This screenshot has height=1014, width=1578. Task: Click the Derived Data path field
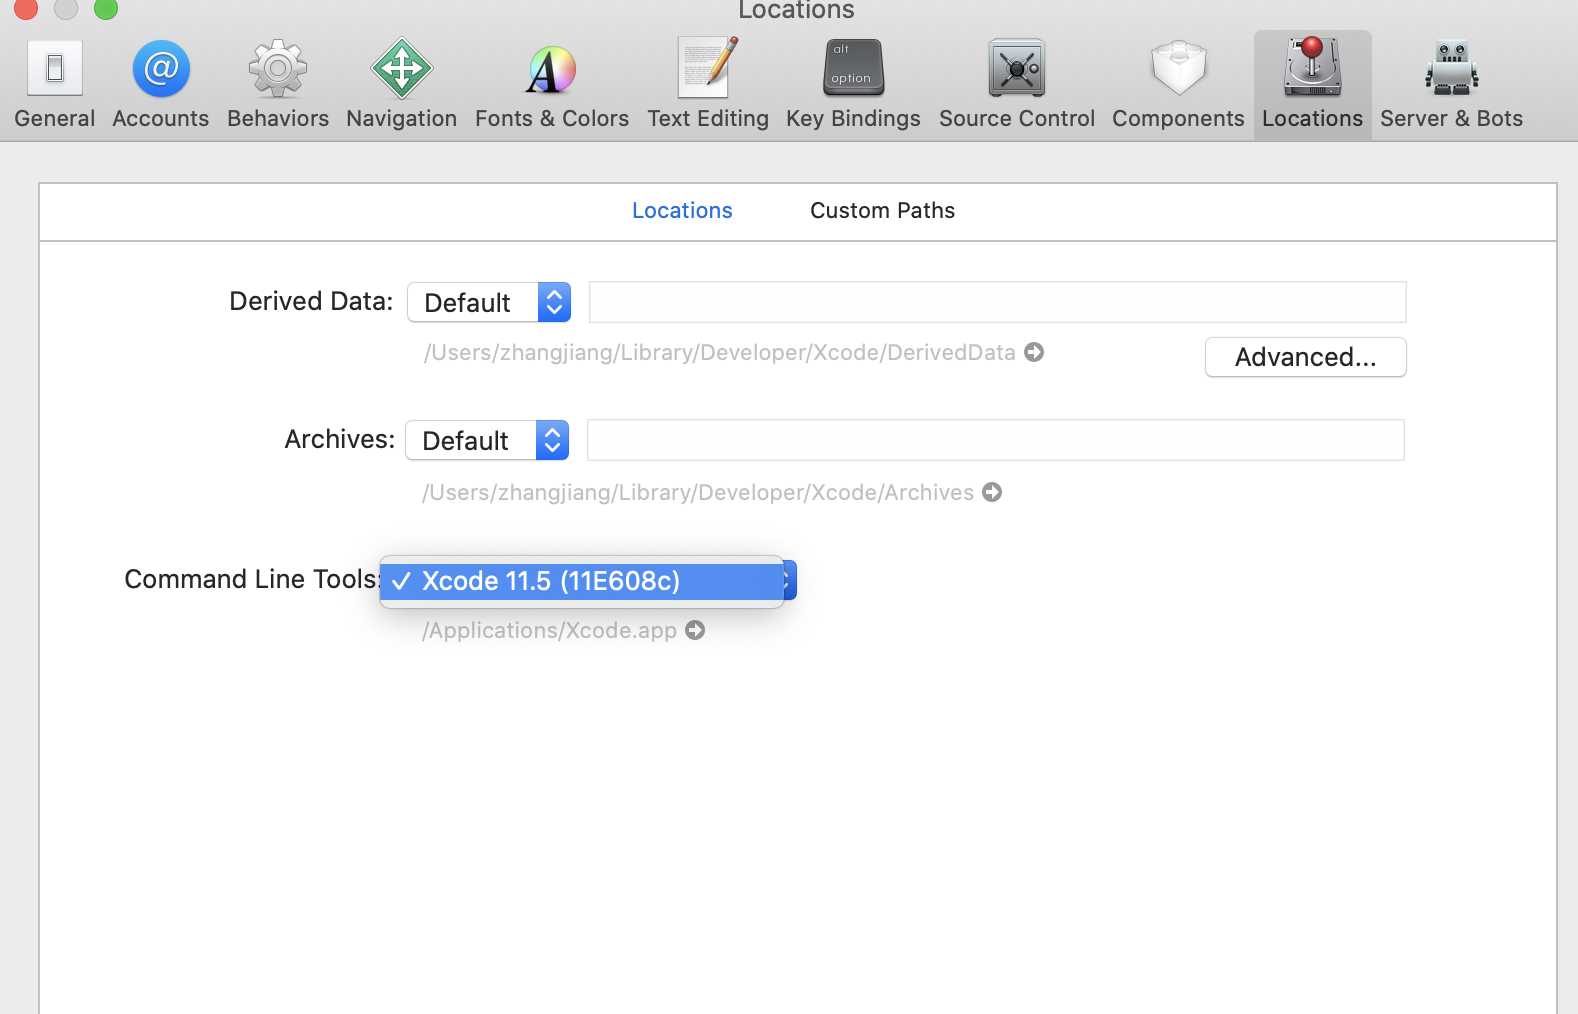tap(997, 302)
